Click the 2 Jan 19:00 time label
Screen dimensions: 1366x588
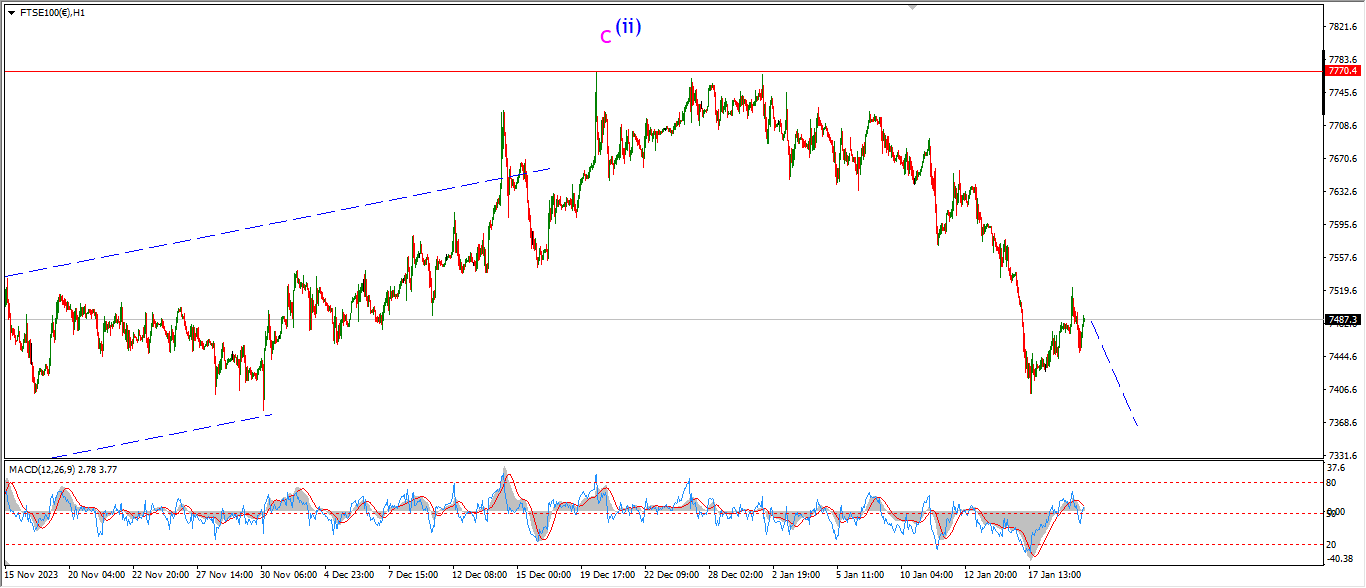click(797, 575)
